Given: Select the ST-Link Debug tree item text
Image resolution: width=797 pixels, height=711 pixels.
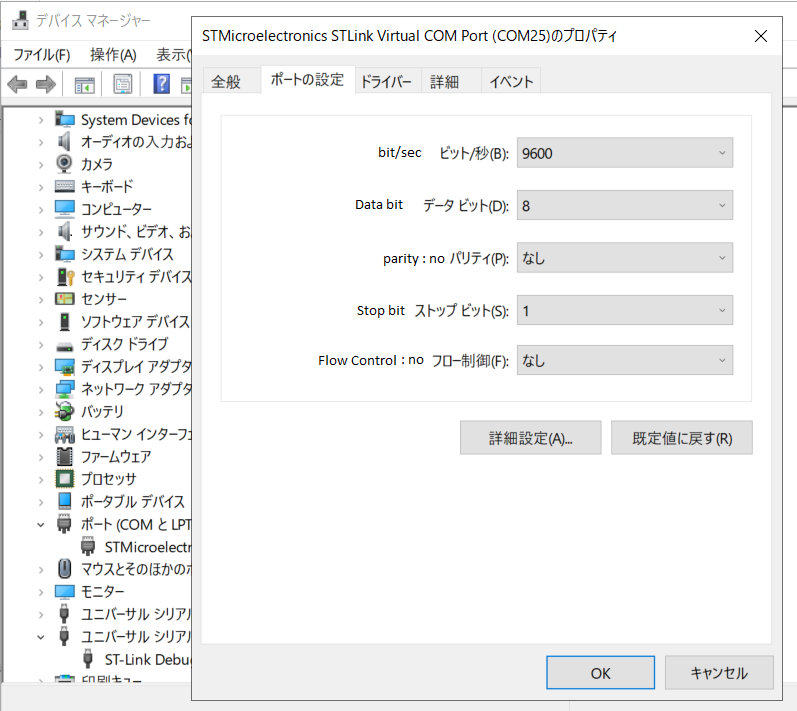Looking at the screenshot, I should tap(148, 659).
